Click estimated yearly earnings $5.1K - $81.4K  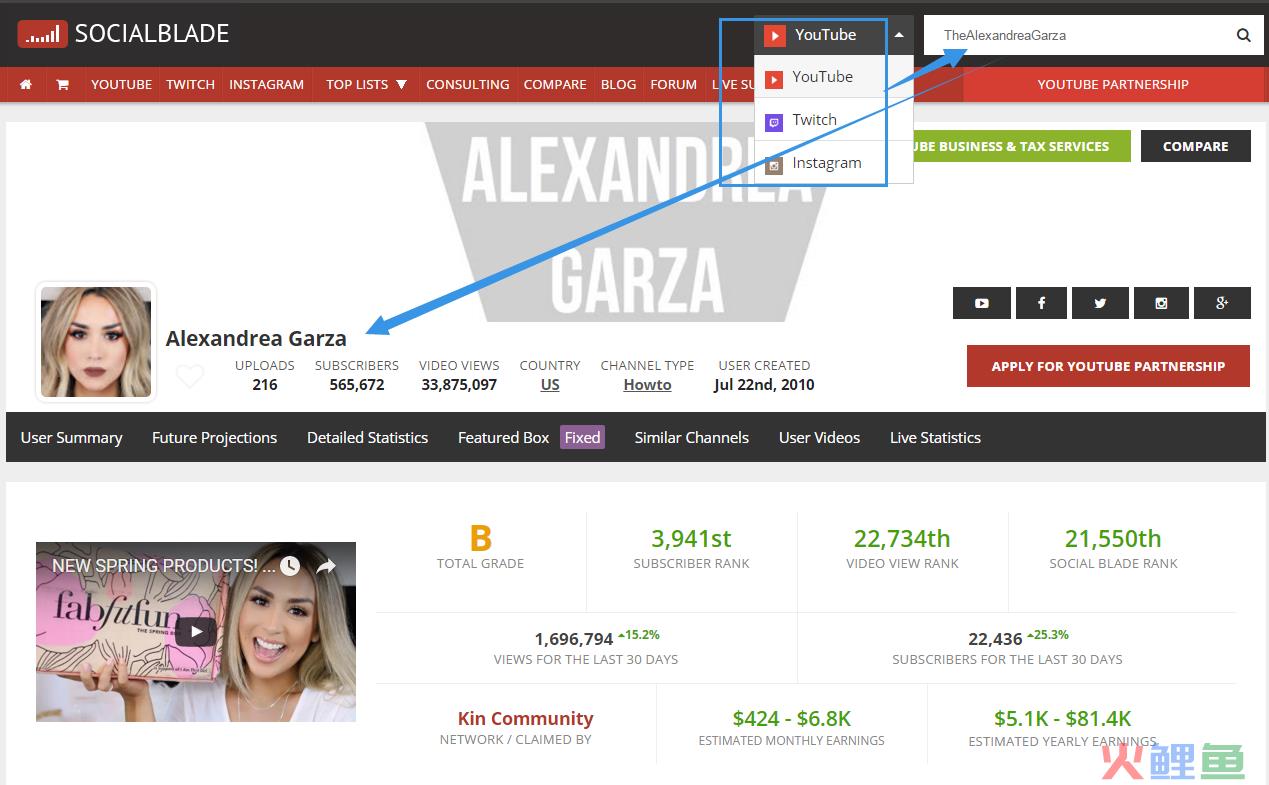[1062, 718]
